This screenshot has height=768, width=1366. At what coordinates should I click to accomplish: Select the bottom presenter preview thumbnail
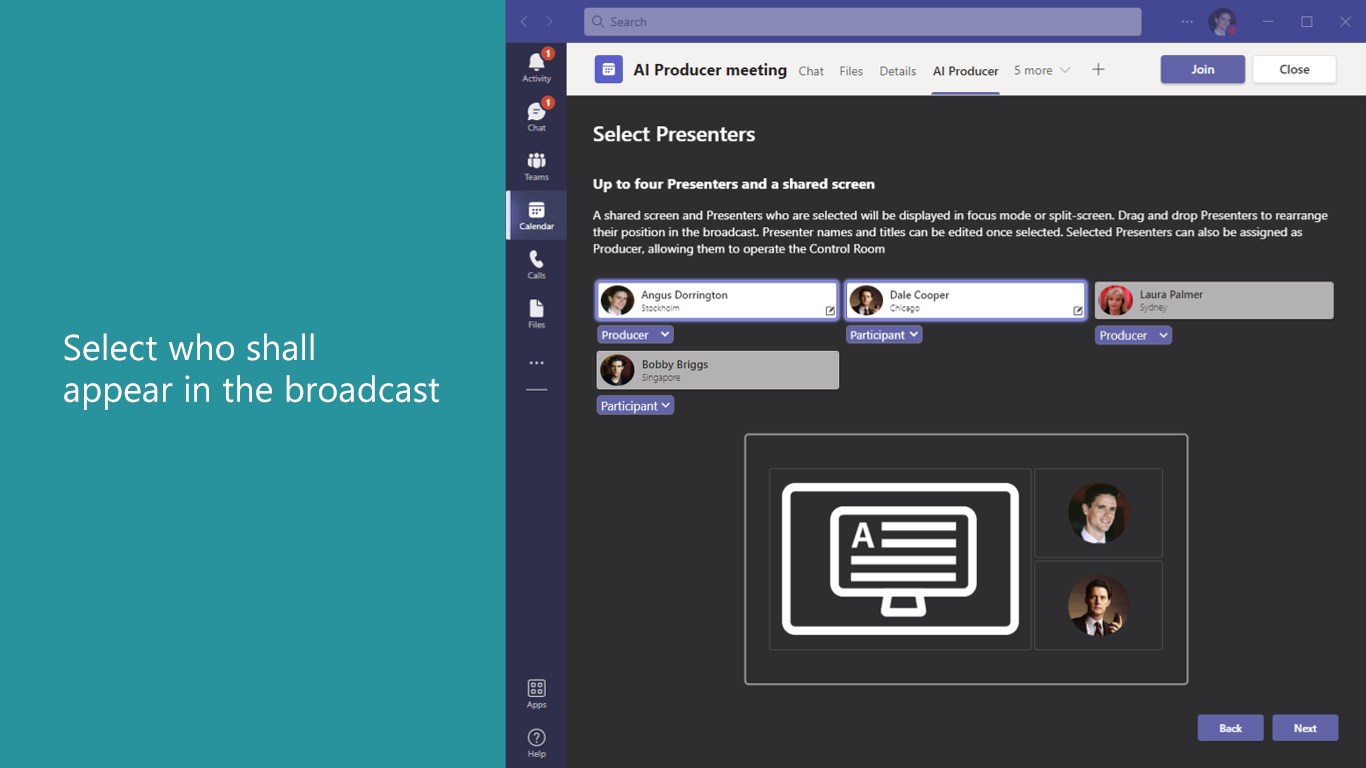(x=1098, y=605)
